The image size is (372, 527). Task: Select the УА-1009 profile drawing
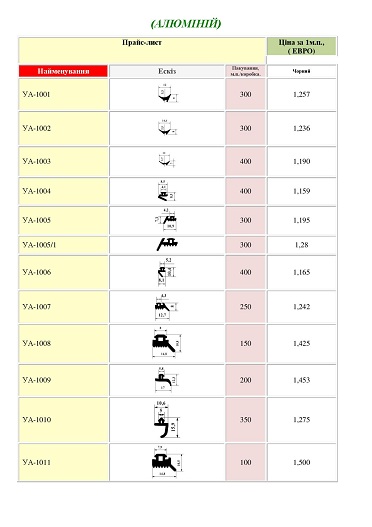tap(166, 380)
